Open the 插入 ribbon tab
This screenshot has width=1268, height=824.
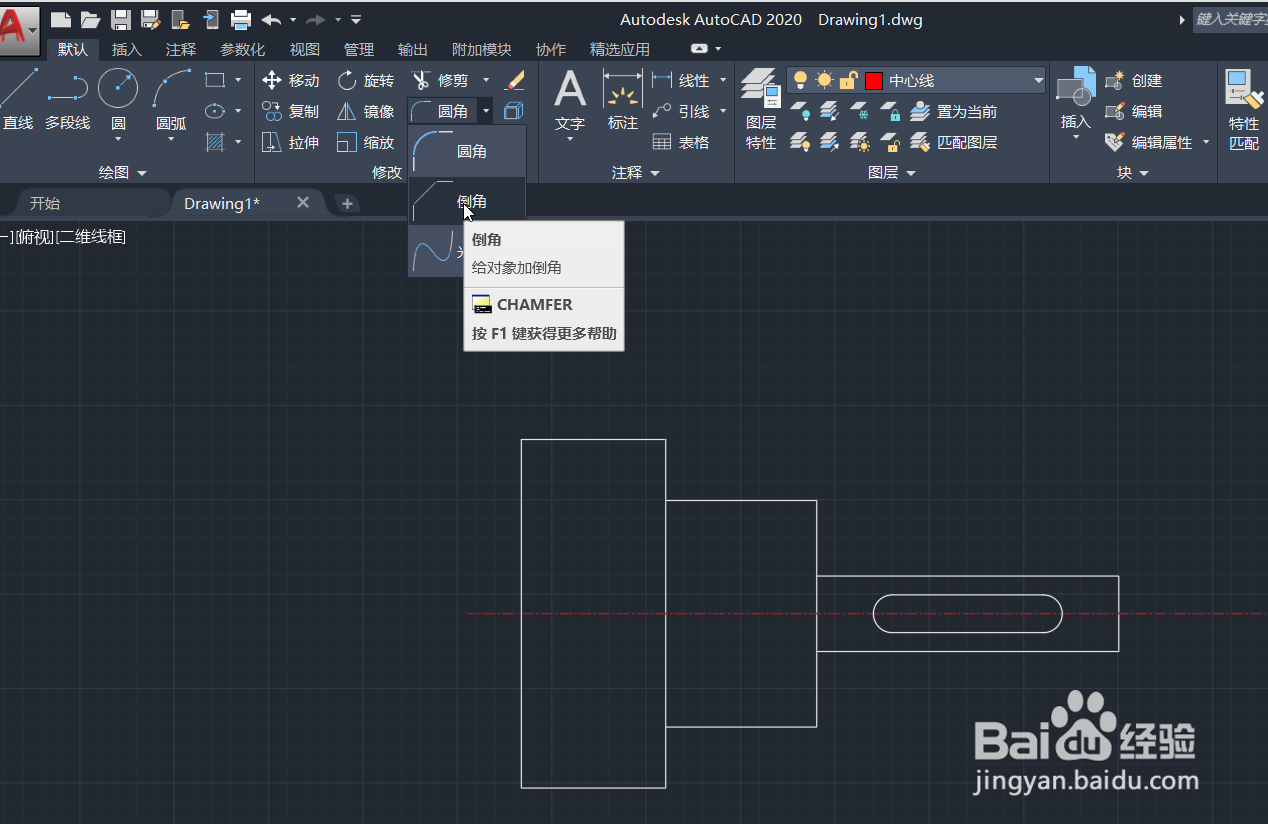127,49
